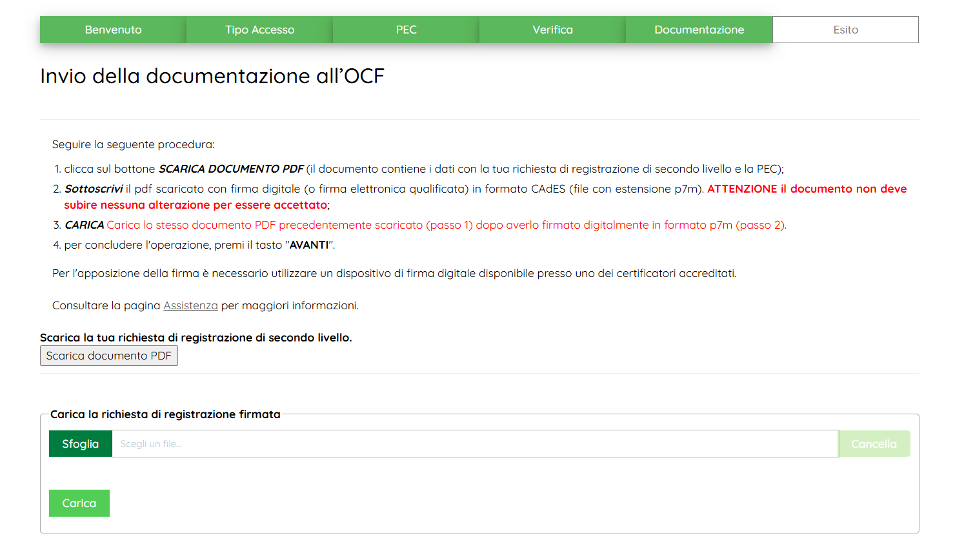
Task: Click the red 'ATTENZIONE' warning text
Action: tap(744, 188)
